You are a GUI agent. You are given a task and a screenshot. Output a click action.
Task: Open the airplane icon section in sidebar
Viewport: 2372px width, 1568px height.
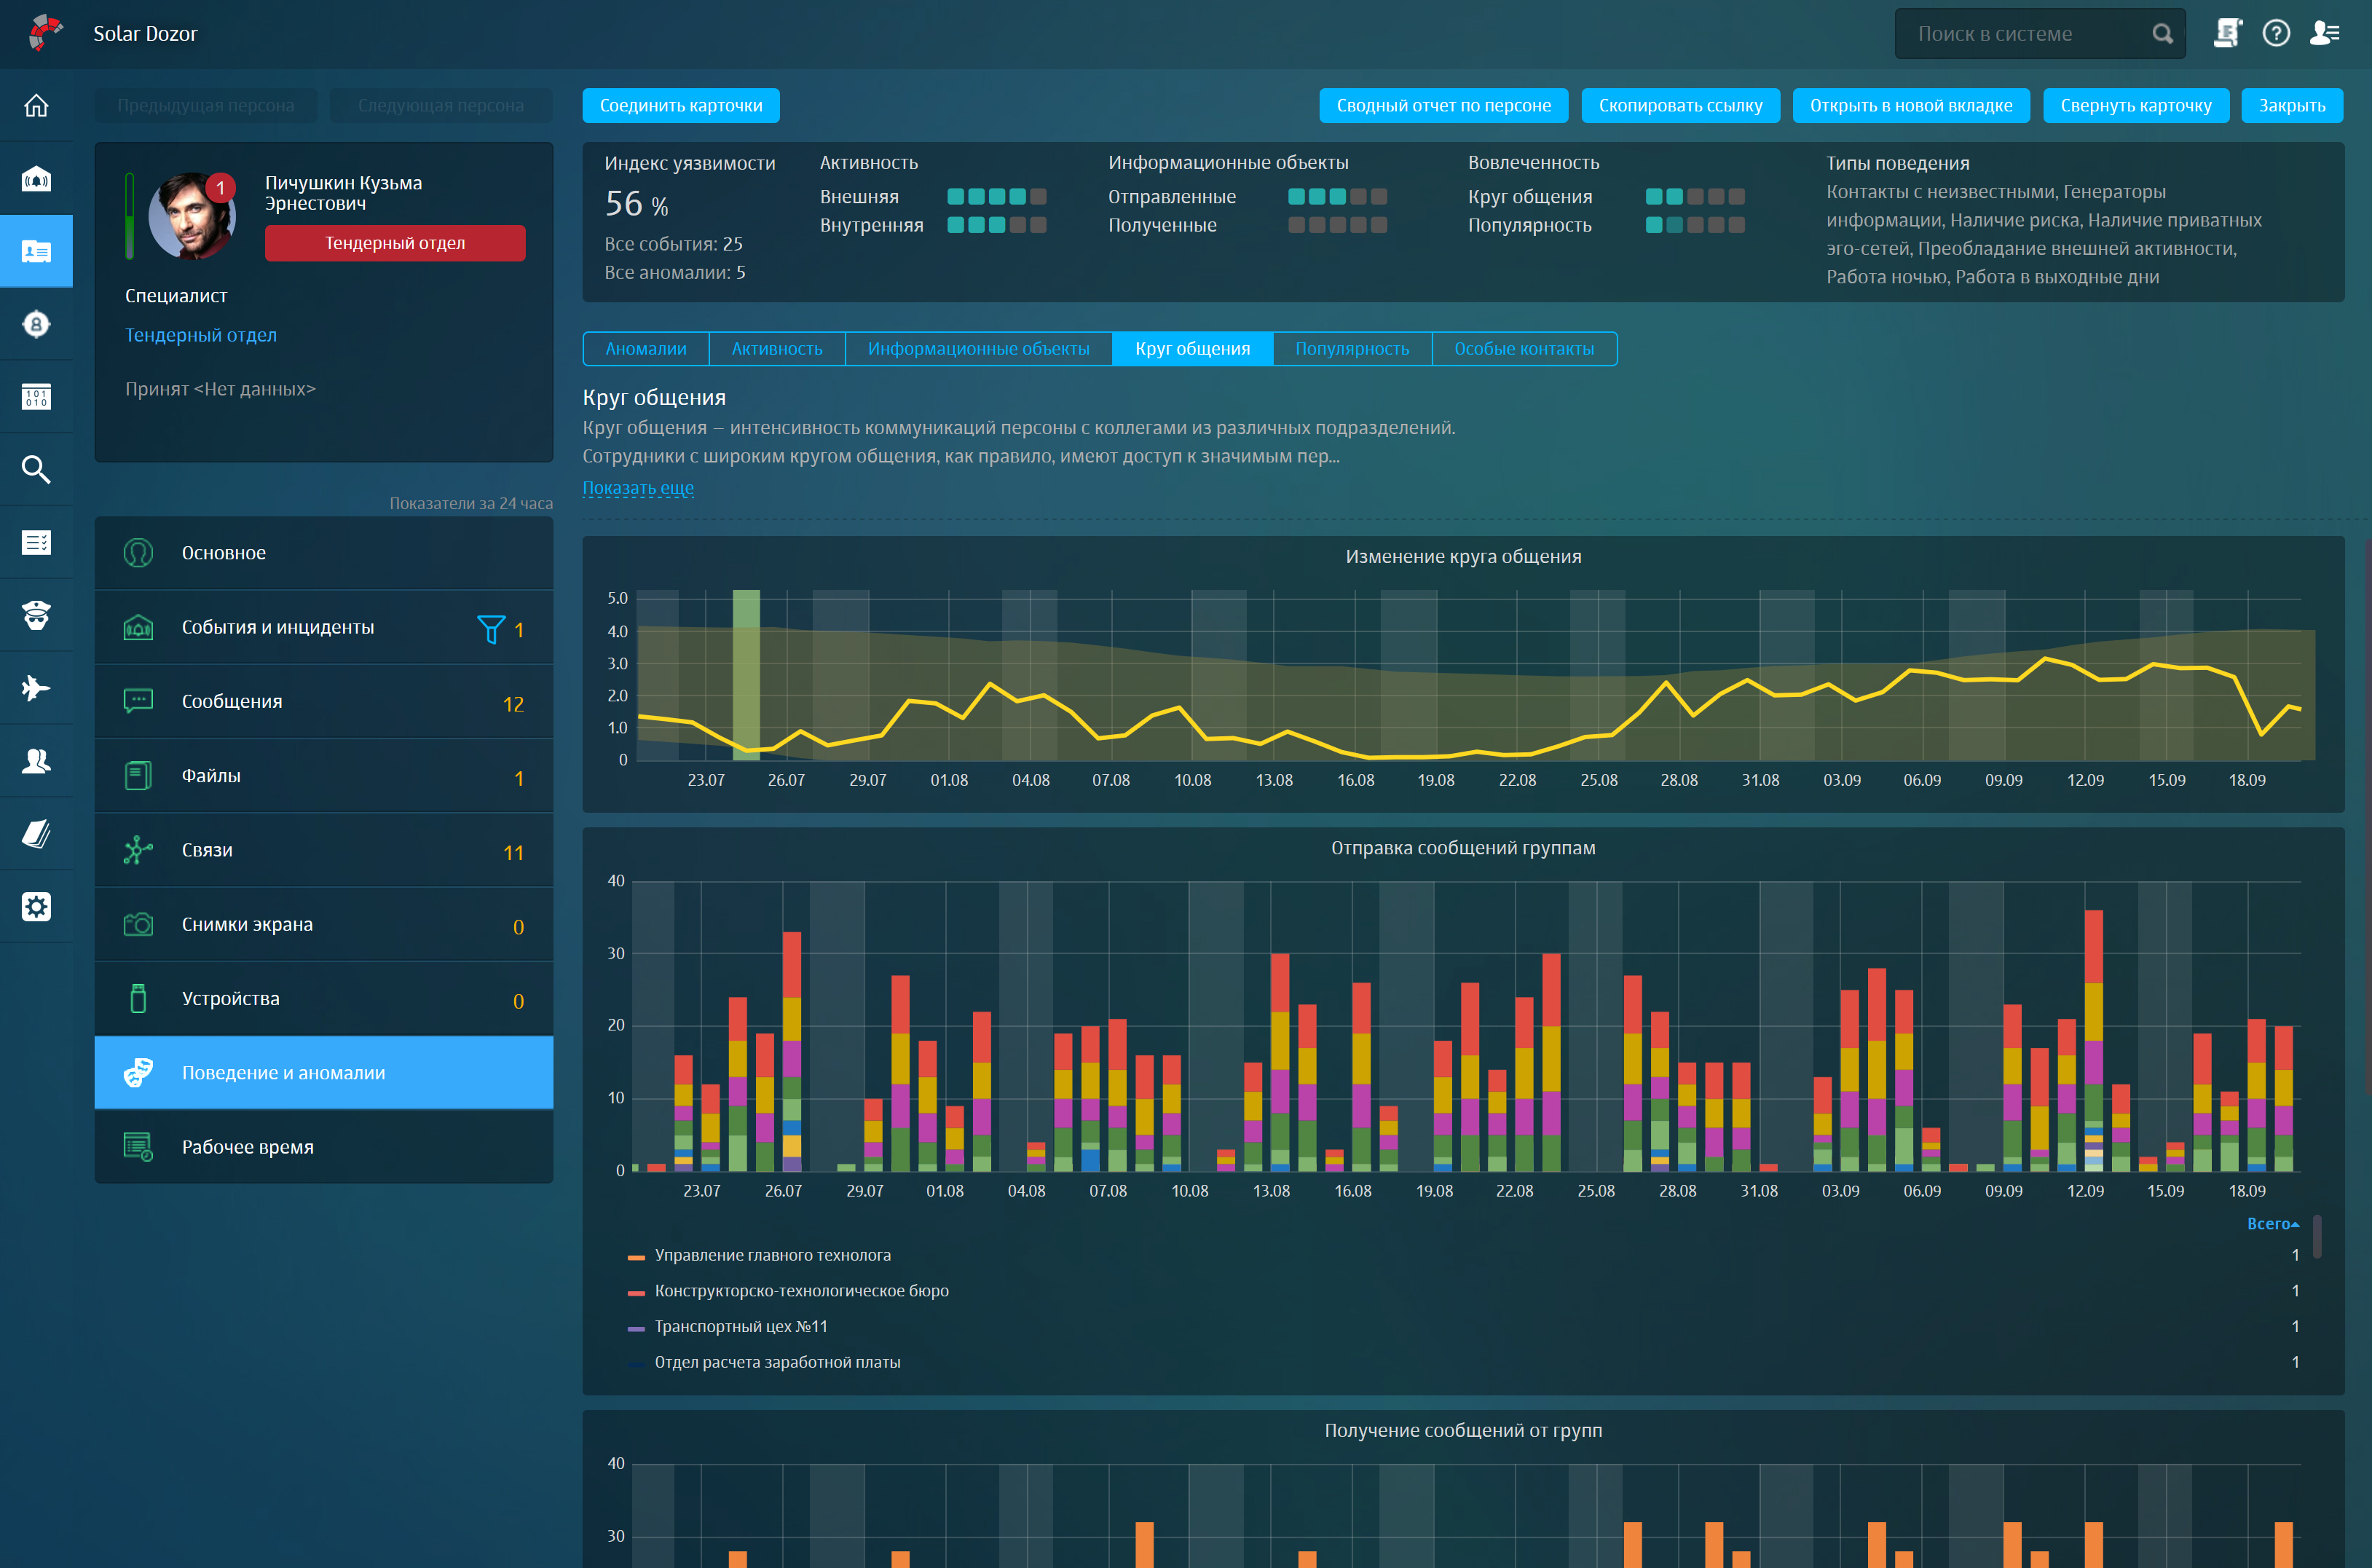(x=36, y=688)
